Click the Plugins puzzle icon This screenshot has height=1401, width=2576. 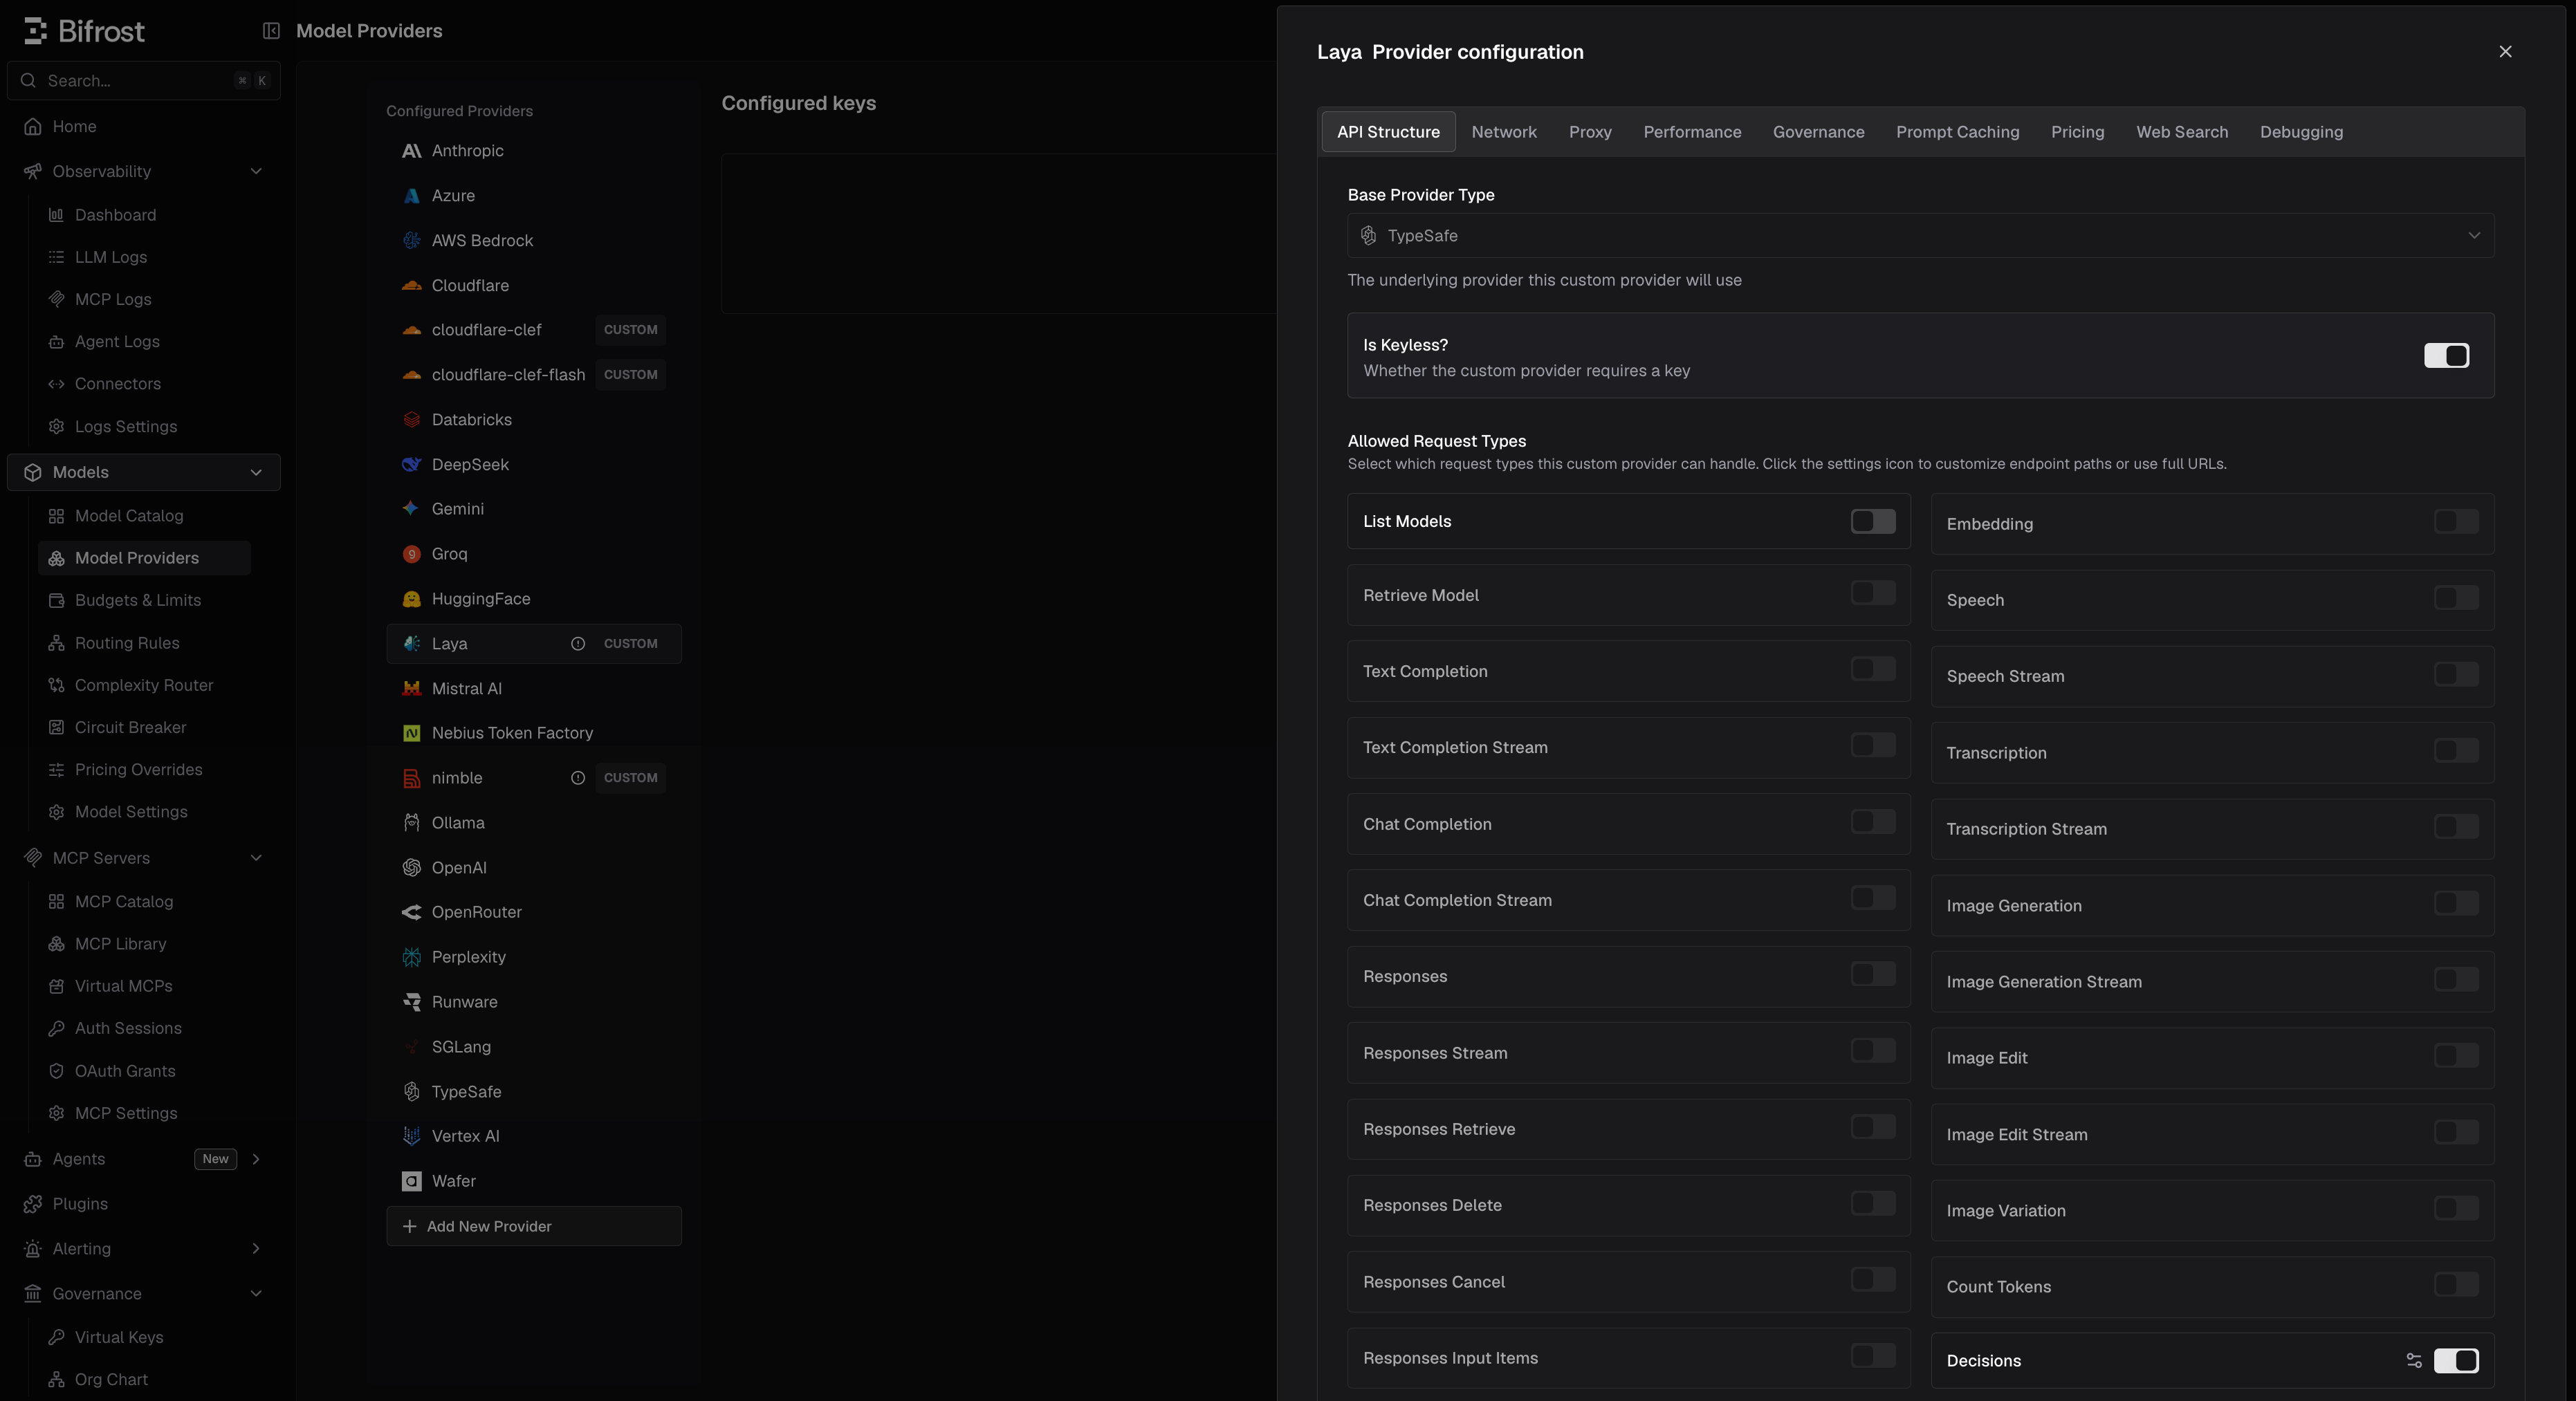coord(33,1204)
